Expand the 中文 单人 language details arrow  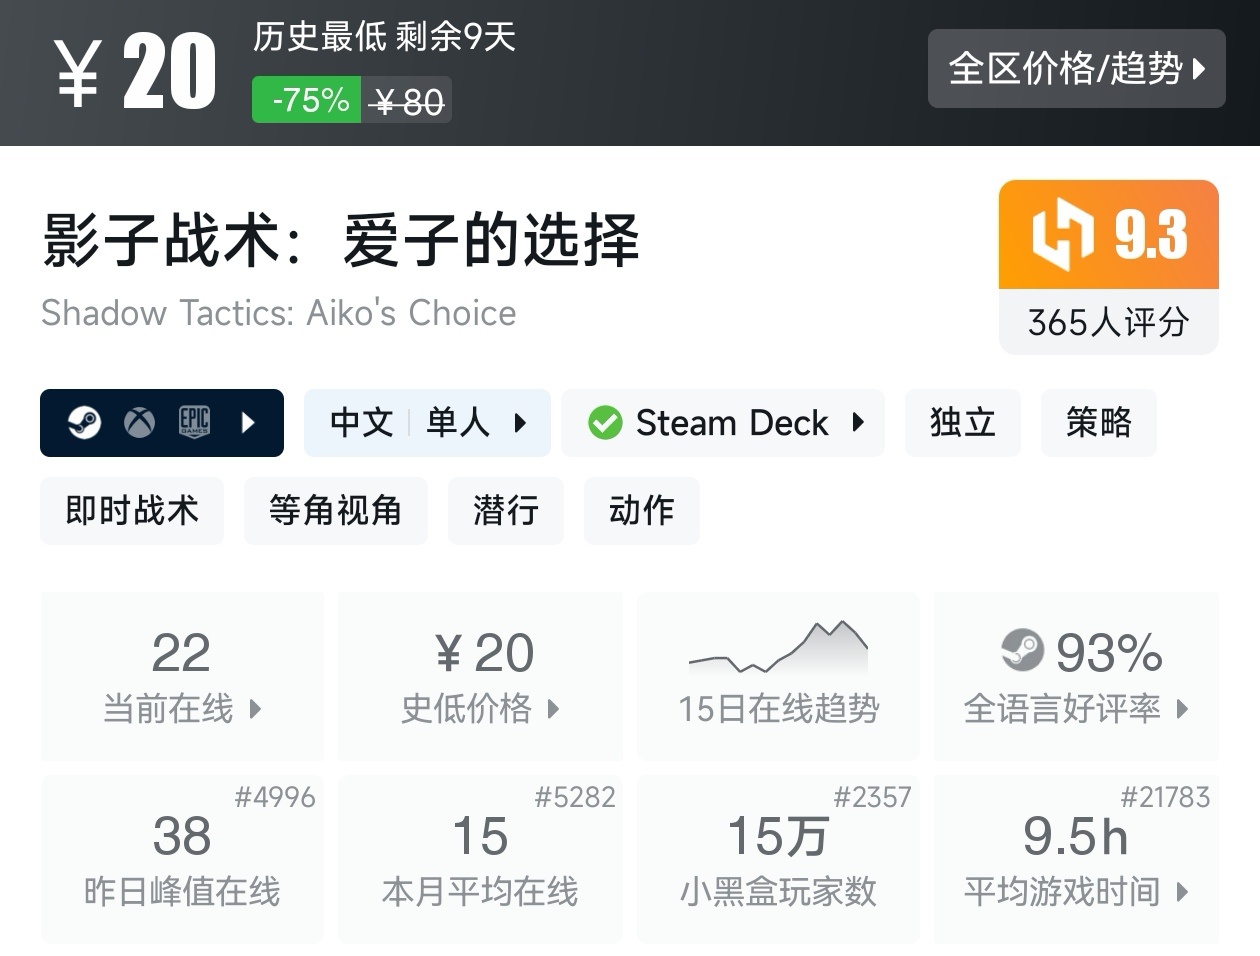520,423
